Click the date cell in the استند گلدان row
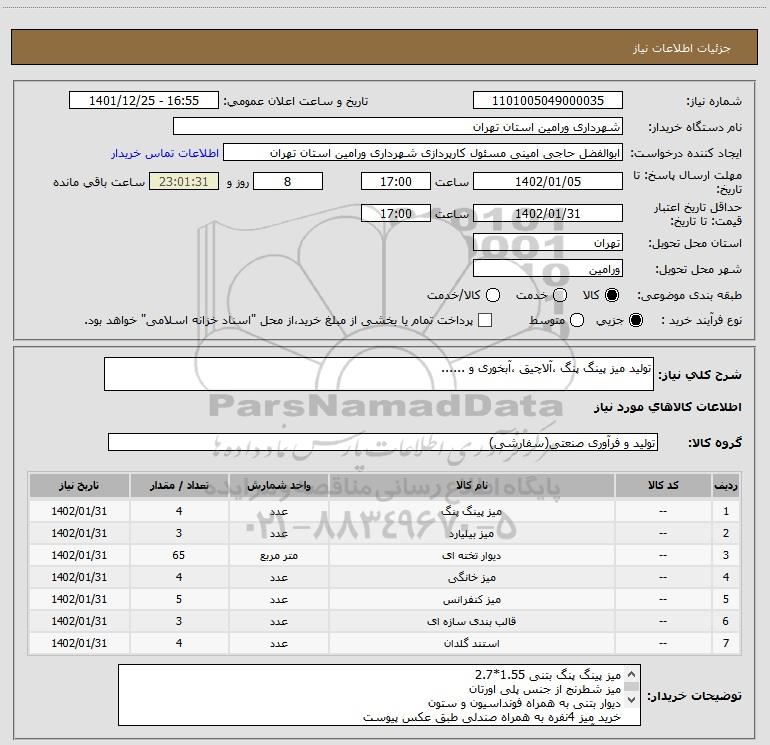Viewport: 770px width, 745px height. click(79, 643)
